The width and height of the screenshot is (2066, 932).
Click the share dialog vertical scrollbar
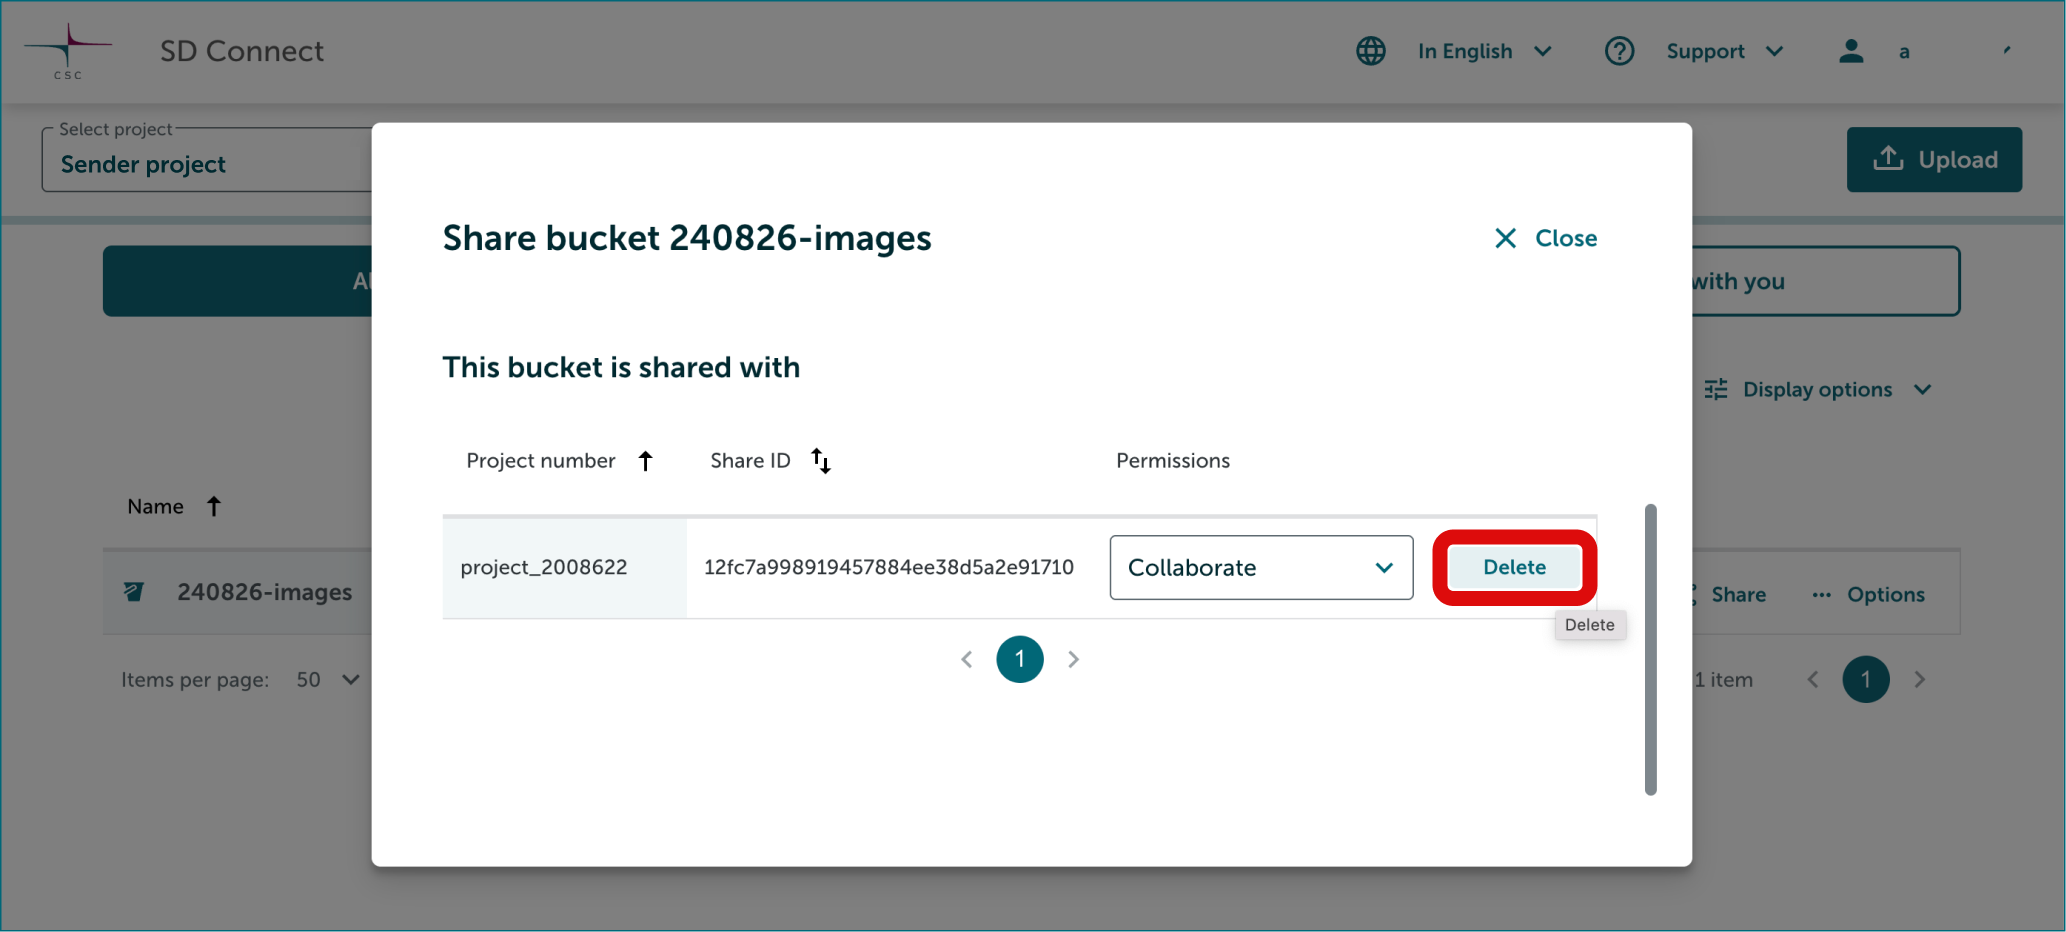pos(1651,650)
